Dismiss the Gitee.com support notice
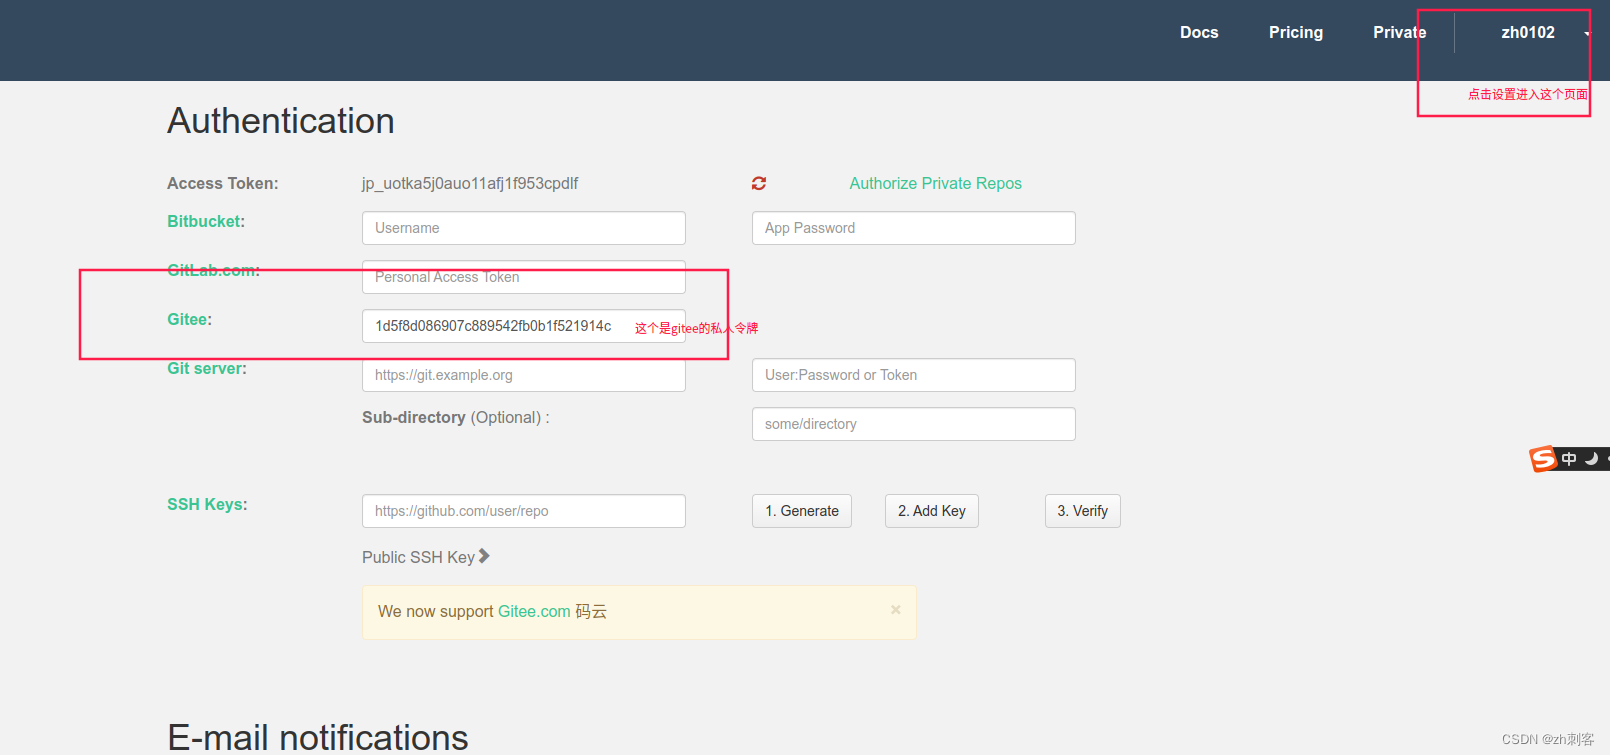This screenshot has width=1610, height=755. coord(896,610)
